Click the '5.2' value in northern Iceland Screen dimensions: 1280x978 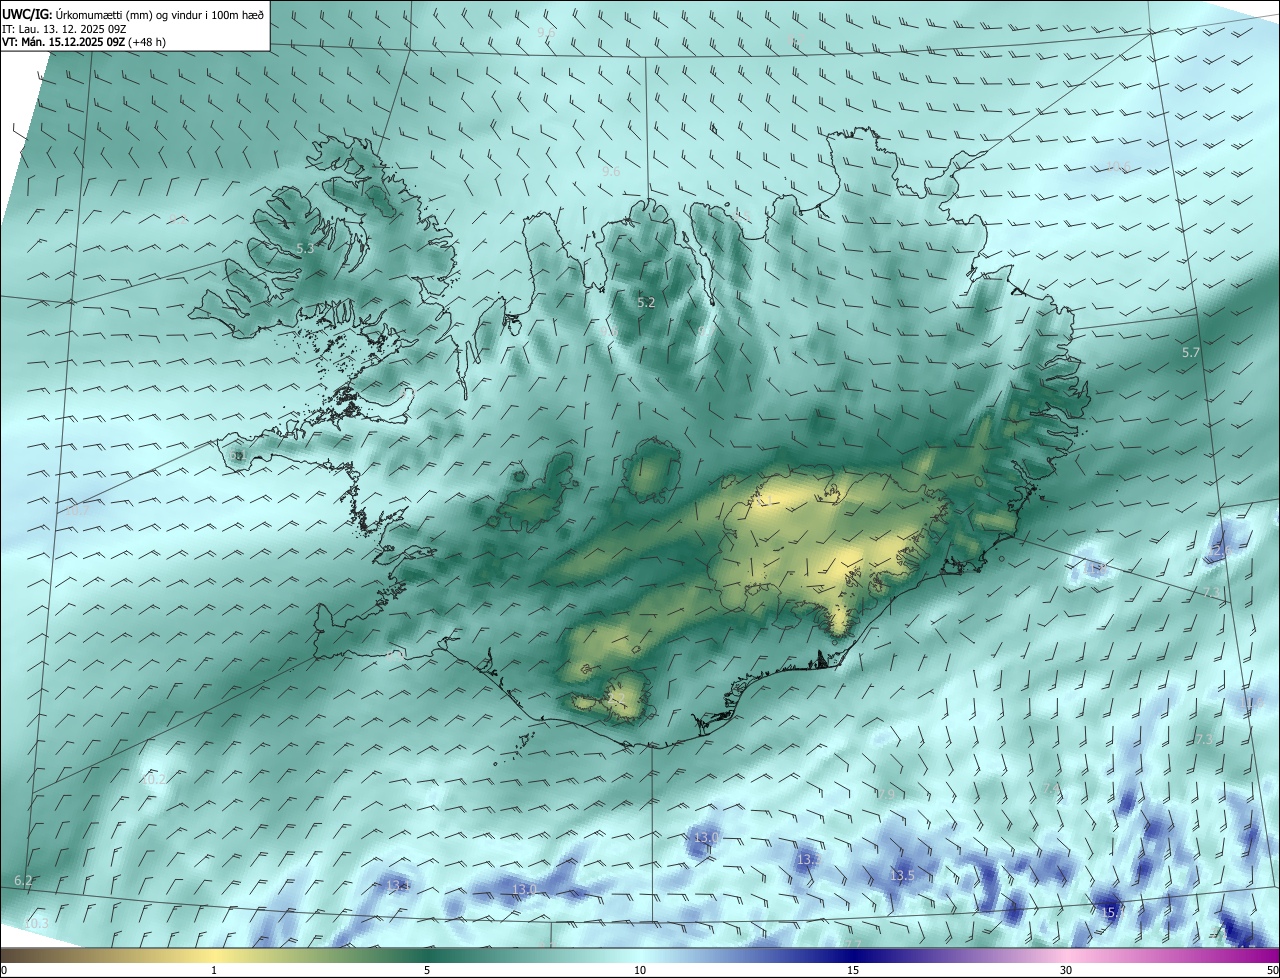(646, 302)
